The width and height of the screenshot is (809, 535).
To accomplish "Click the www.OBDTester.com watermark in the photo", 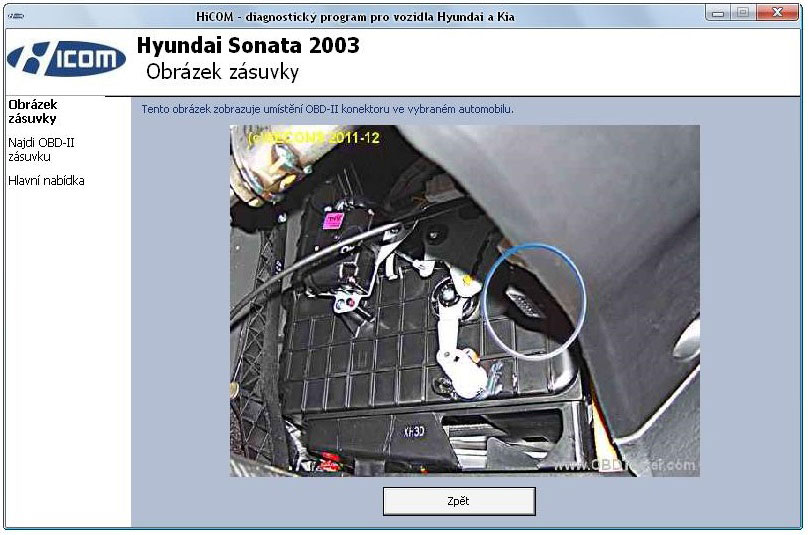I will pos(625,465).
